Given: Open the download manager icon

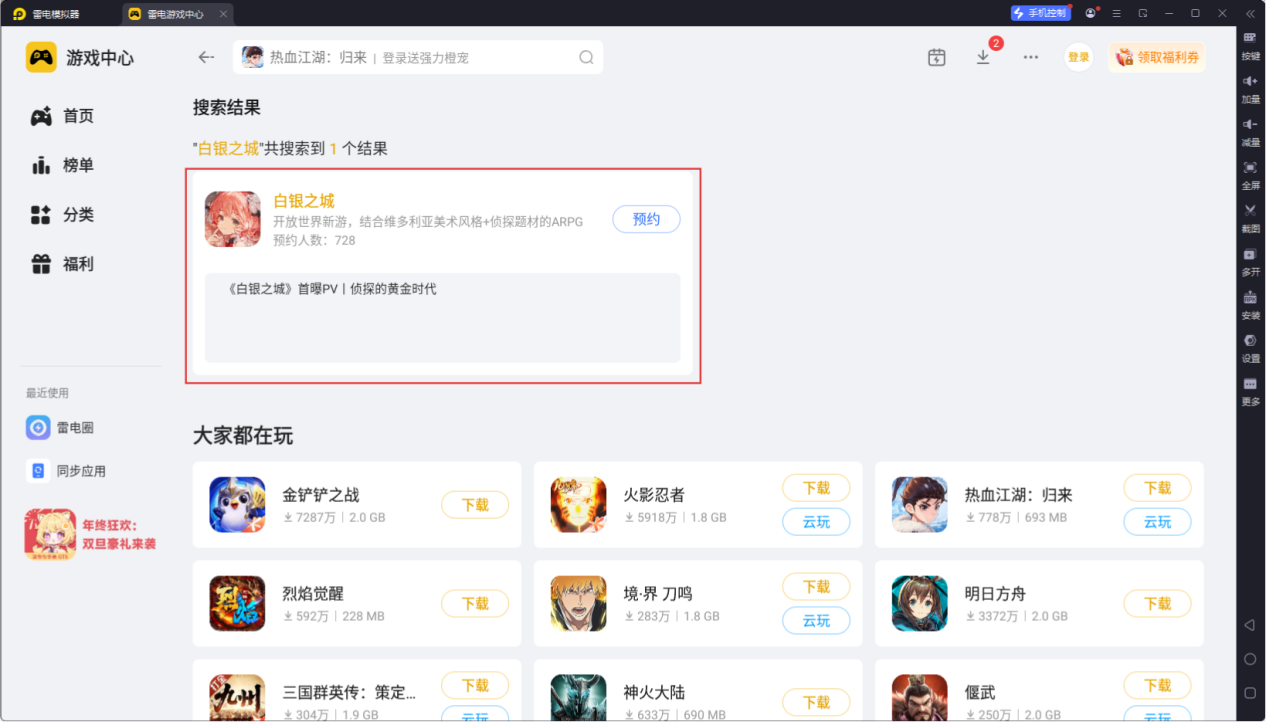Looking at the screenshot, I should click(x=983, y=57).
